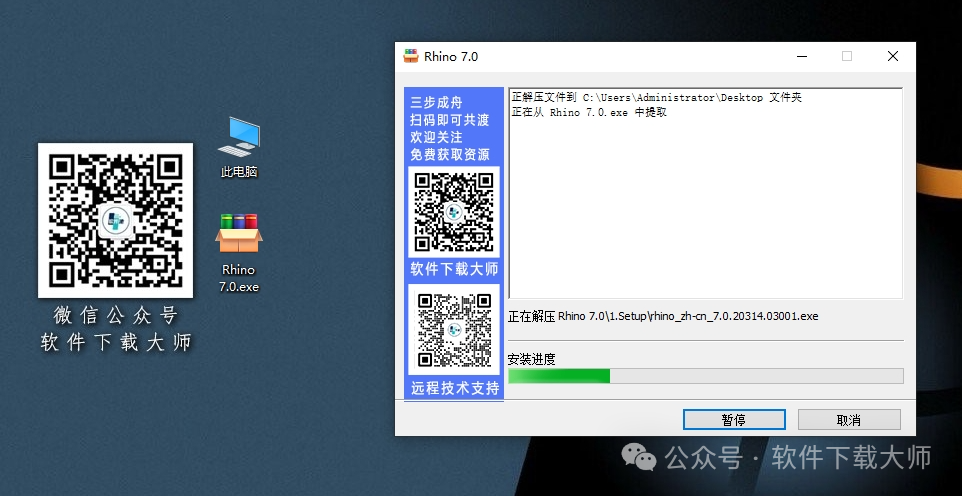The width and height of the screenshot is (962, 496).
Task: Click the 远程技术支持 label
Action: click(x=455, y=388)
